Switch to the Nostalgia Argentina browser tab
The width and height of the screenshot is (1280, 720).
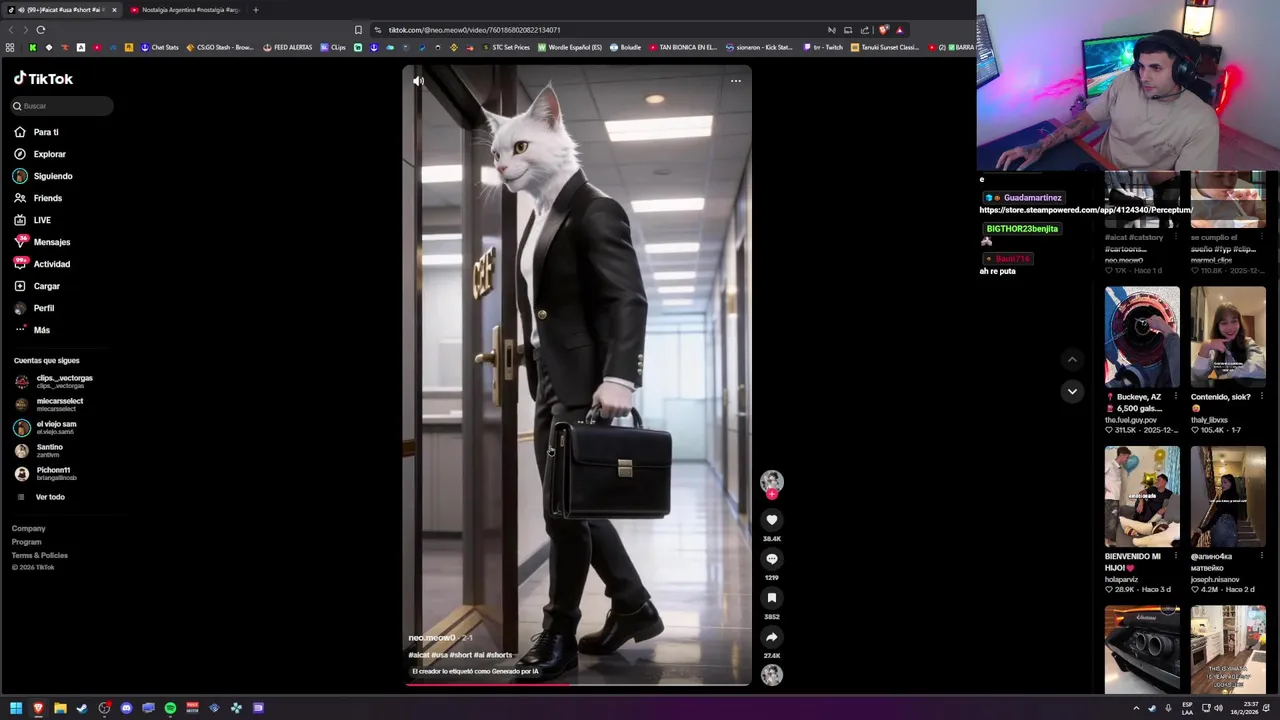point(184,10)
